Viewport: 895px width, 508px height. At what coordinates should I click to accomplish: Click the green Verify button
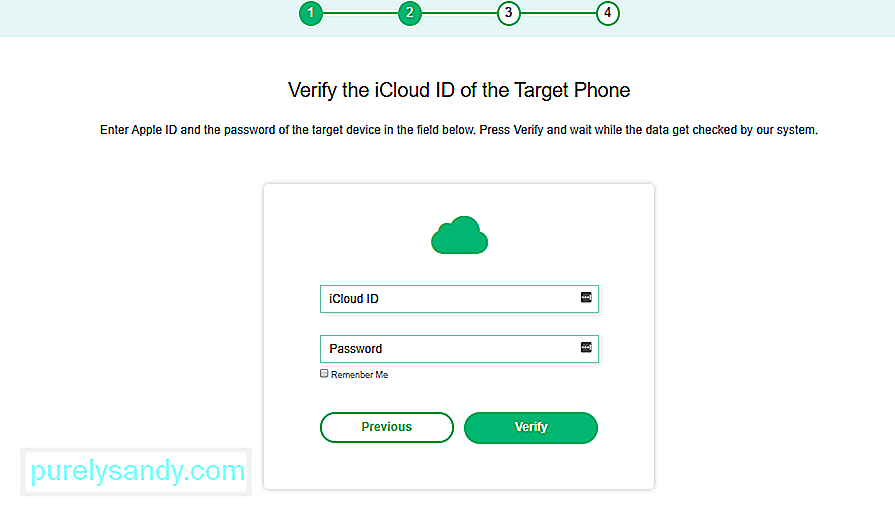pos(531,428)
